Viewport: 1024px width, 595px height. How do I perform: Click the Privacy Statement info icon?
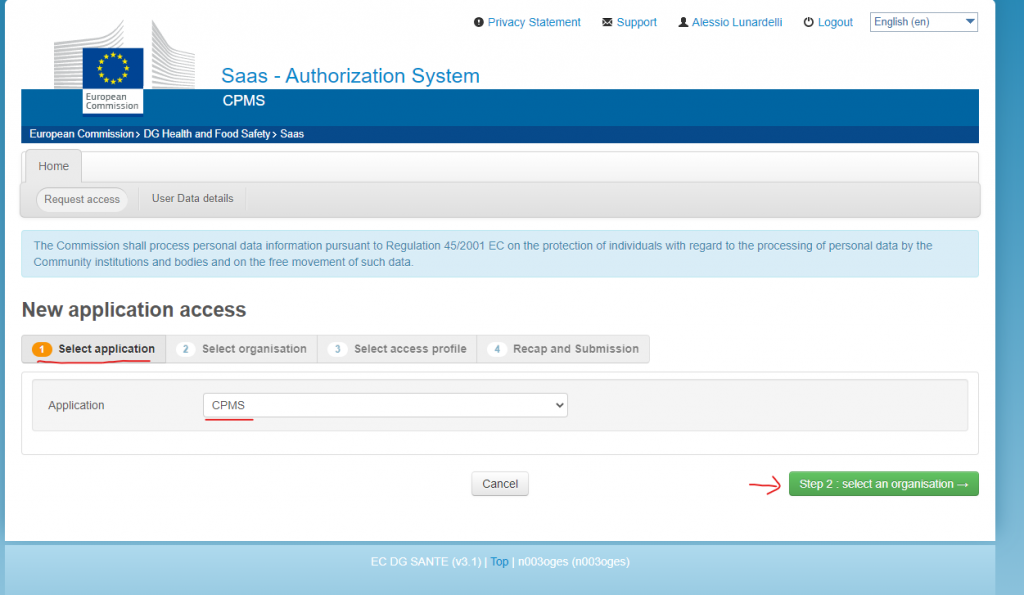(x=479, y=22)
